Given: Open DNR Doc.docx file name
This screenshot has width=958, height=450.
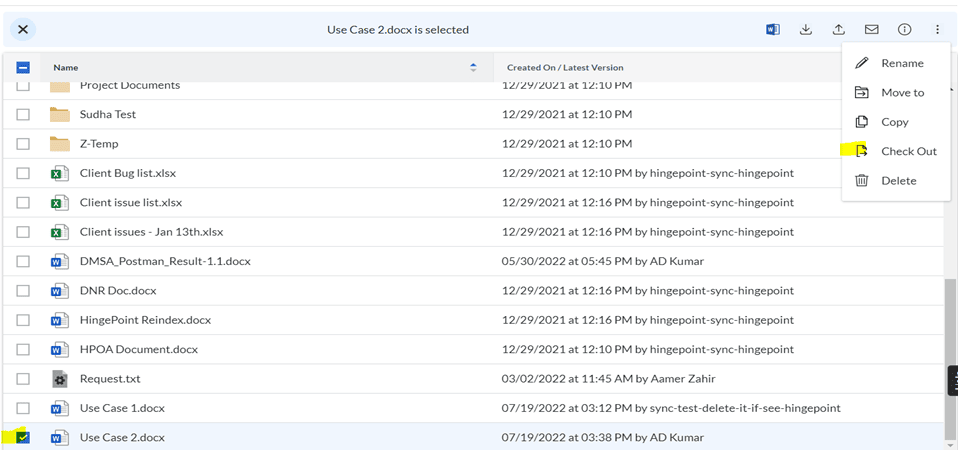Looking at the screenshot, I should tap(118, 291).
